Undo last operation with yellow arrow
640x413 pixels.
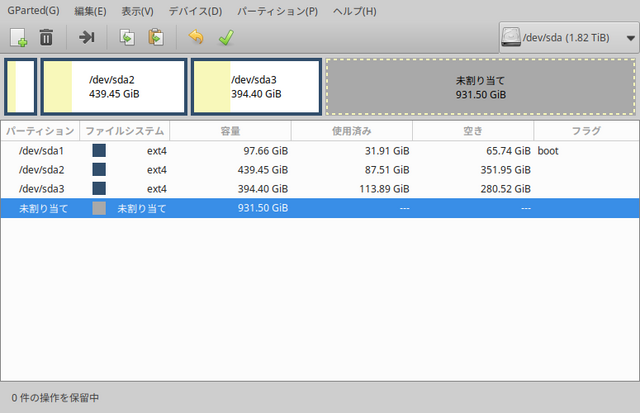pos(196,37)
